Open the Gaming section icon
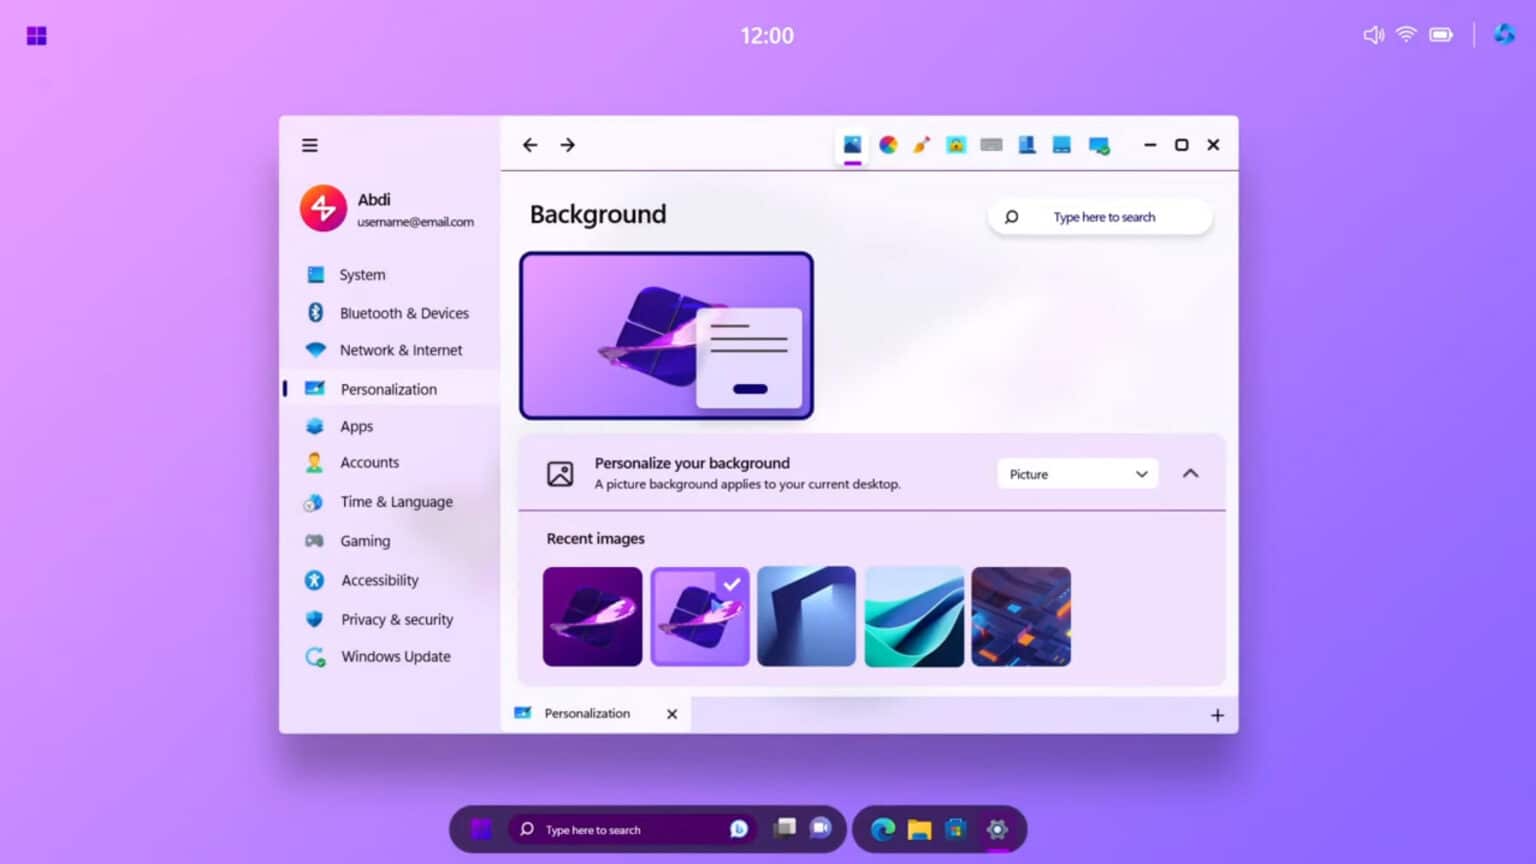 pyautogui.click(x=315, y=540)
